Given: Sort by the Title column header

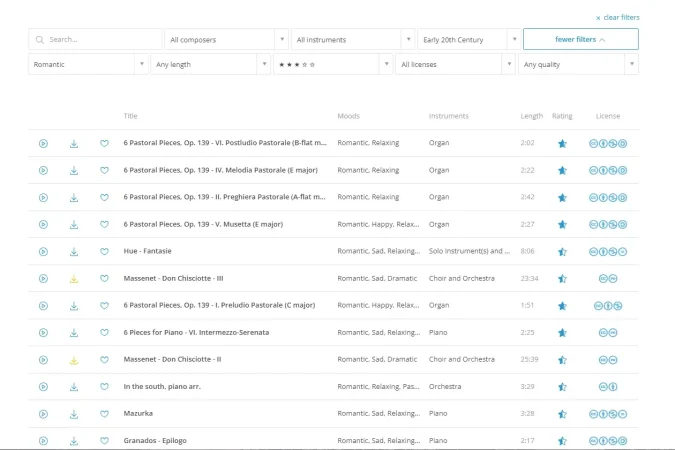Looking at the screenshot, I should [130, 116].
